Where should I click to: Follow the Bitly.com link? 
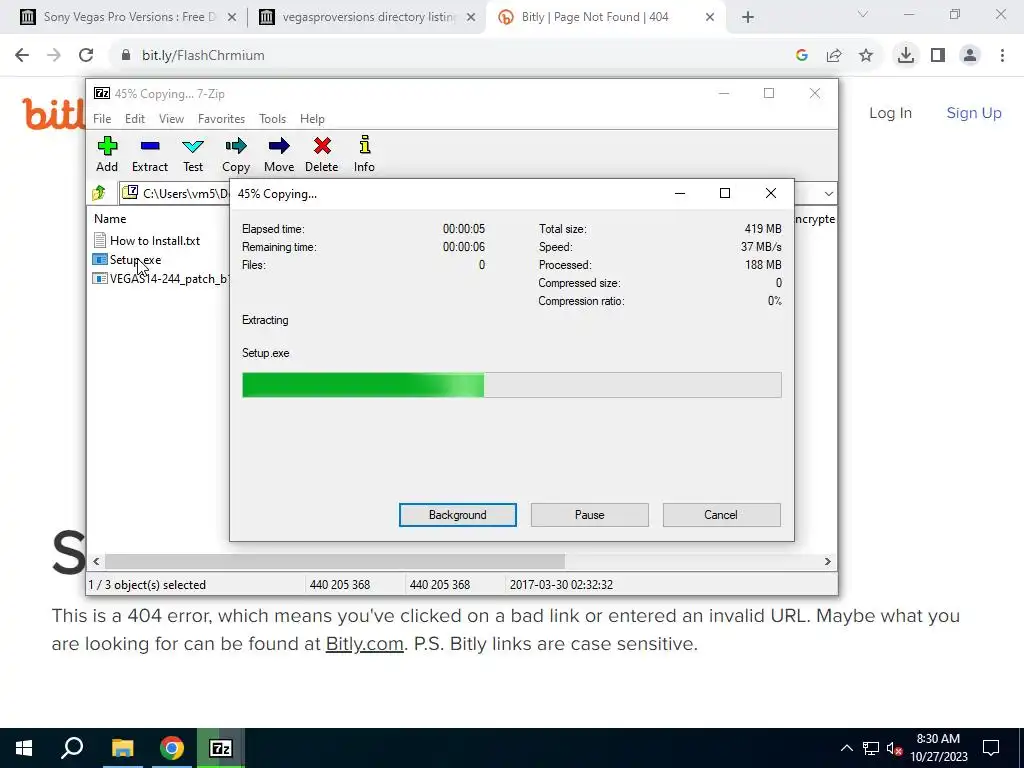click(x=364, y=644)
